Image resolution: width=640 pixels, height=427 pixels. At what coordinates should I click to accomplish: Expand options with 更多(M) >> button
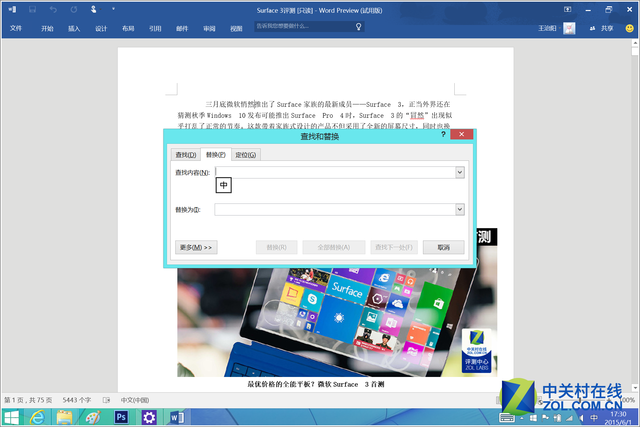(x=196, y=247)
